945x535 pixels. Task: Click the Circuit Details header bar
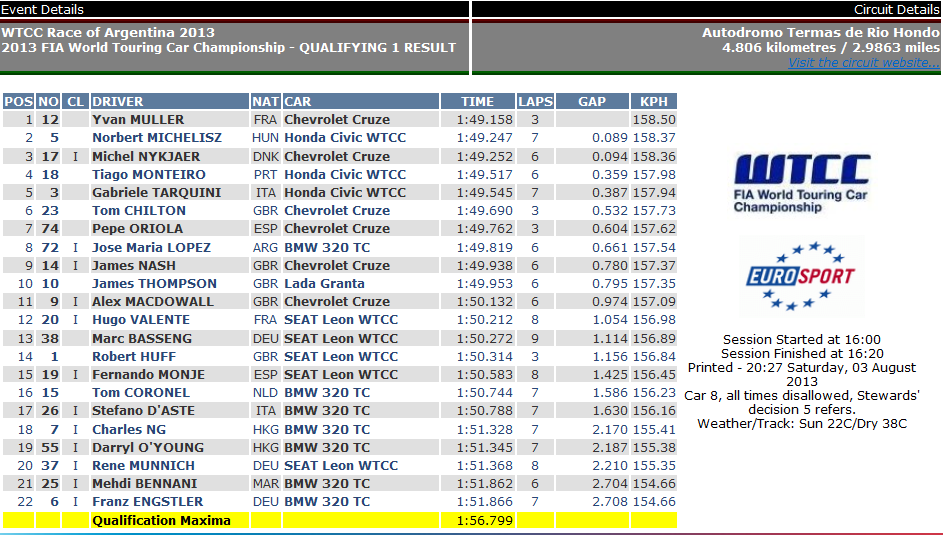click(706, 9)
